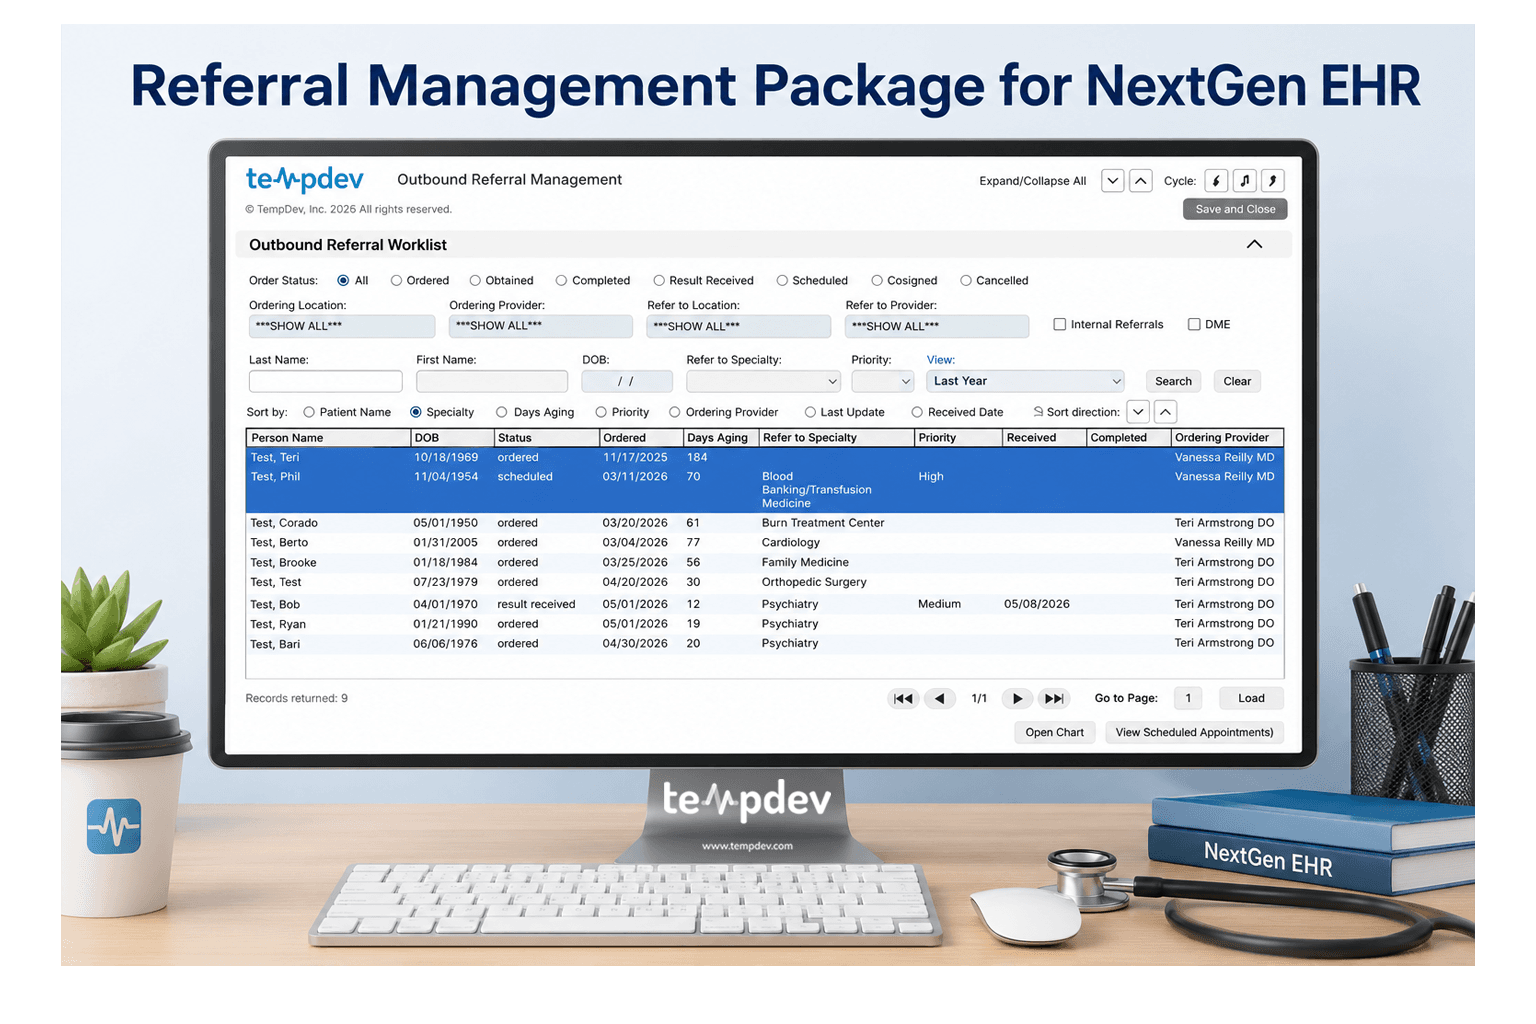
Task: Click the Last Name input field
Action: 326,381
